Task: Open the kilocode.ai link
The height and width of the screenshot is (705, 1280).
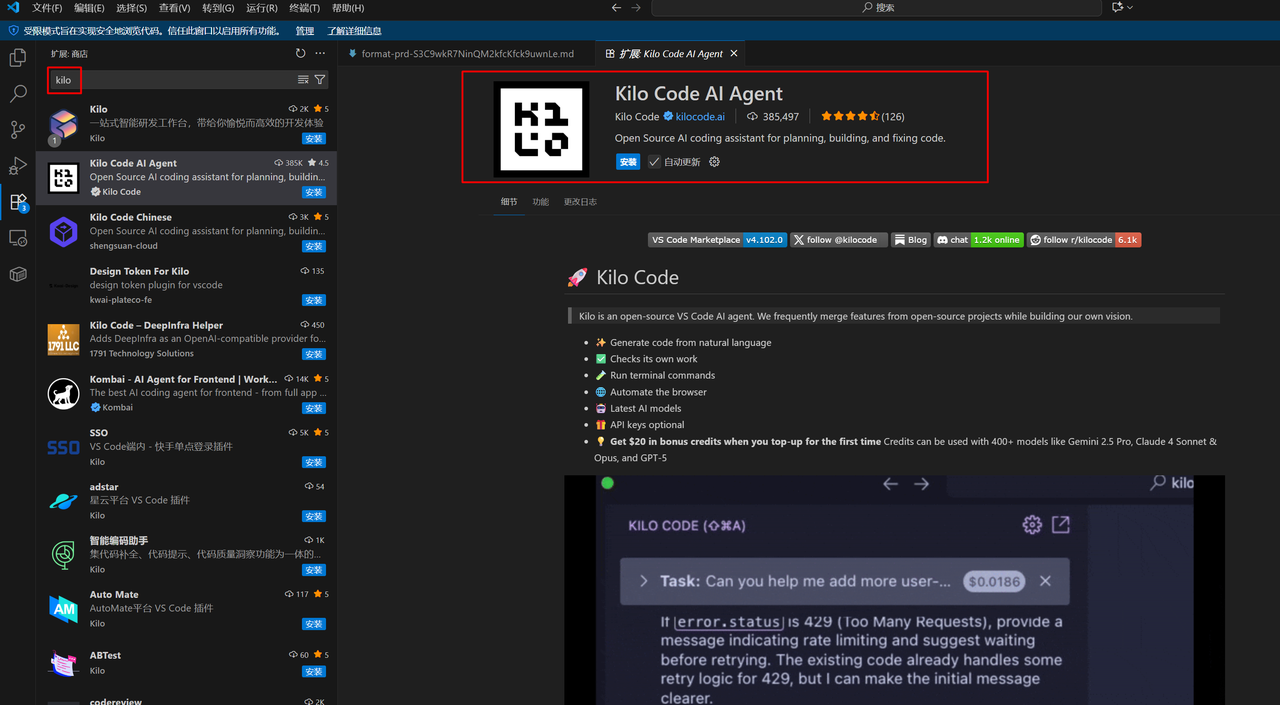Action: (x=702, y=116)
